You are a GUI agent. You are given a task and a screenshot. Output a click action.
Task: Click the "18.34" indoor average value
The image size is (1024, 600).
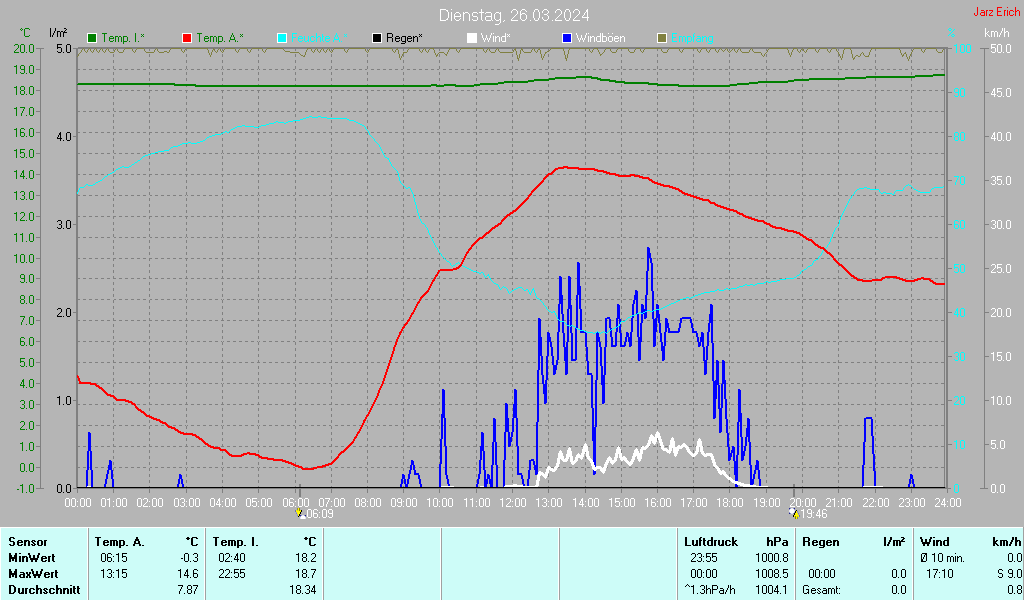(303, 590)
